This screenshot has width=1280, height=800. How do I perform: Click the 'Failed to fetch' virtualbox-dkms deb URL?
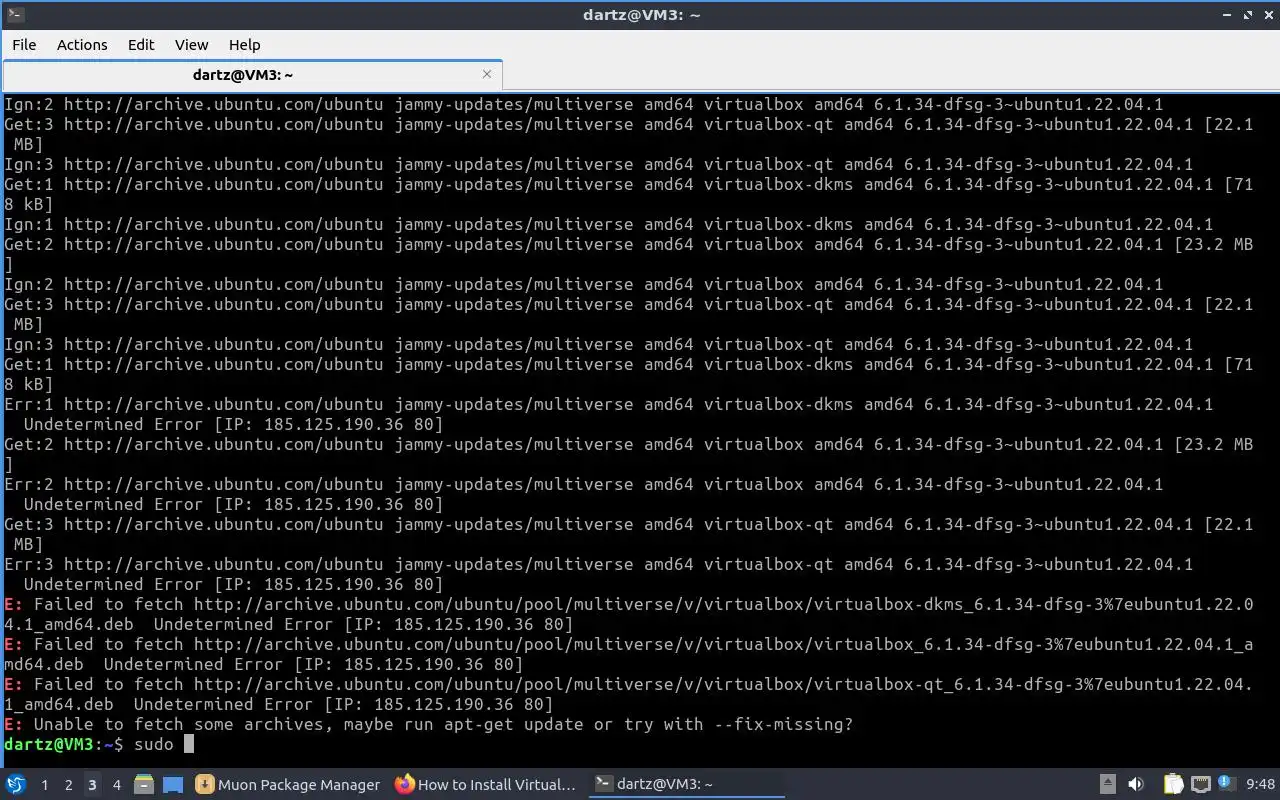coord(628,614)
